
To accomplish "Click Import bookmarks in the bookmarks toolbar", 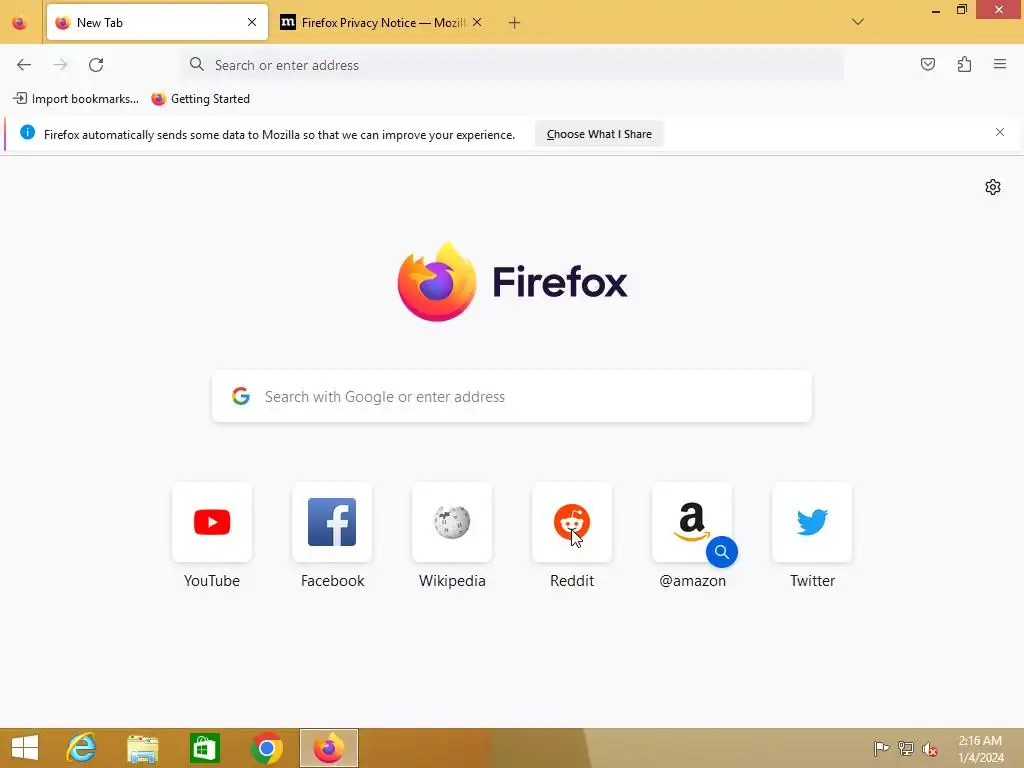I will pyautogui.click(x=76, y=99).
